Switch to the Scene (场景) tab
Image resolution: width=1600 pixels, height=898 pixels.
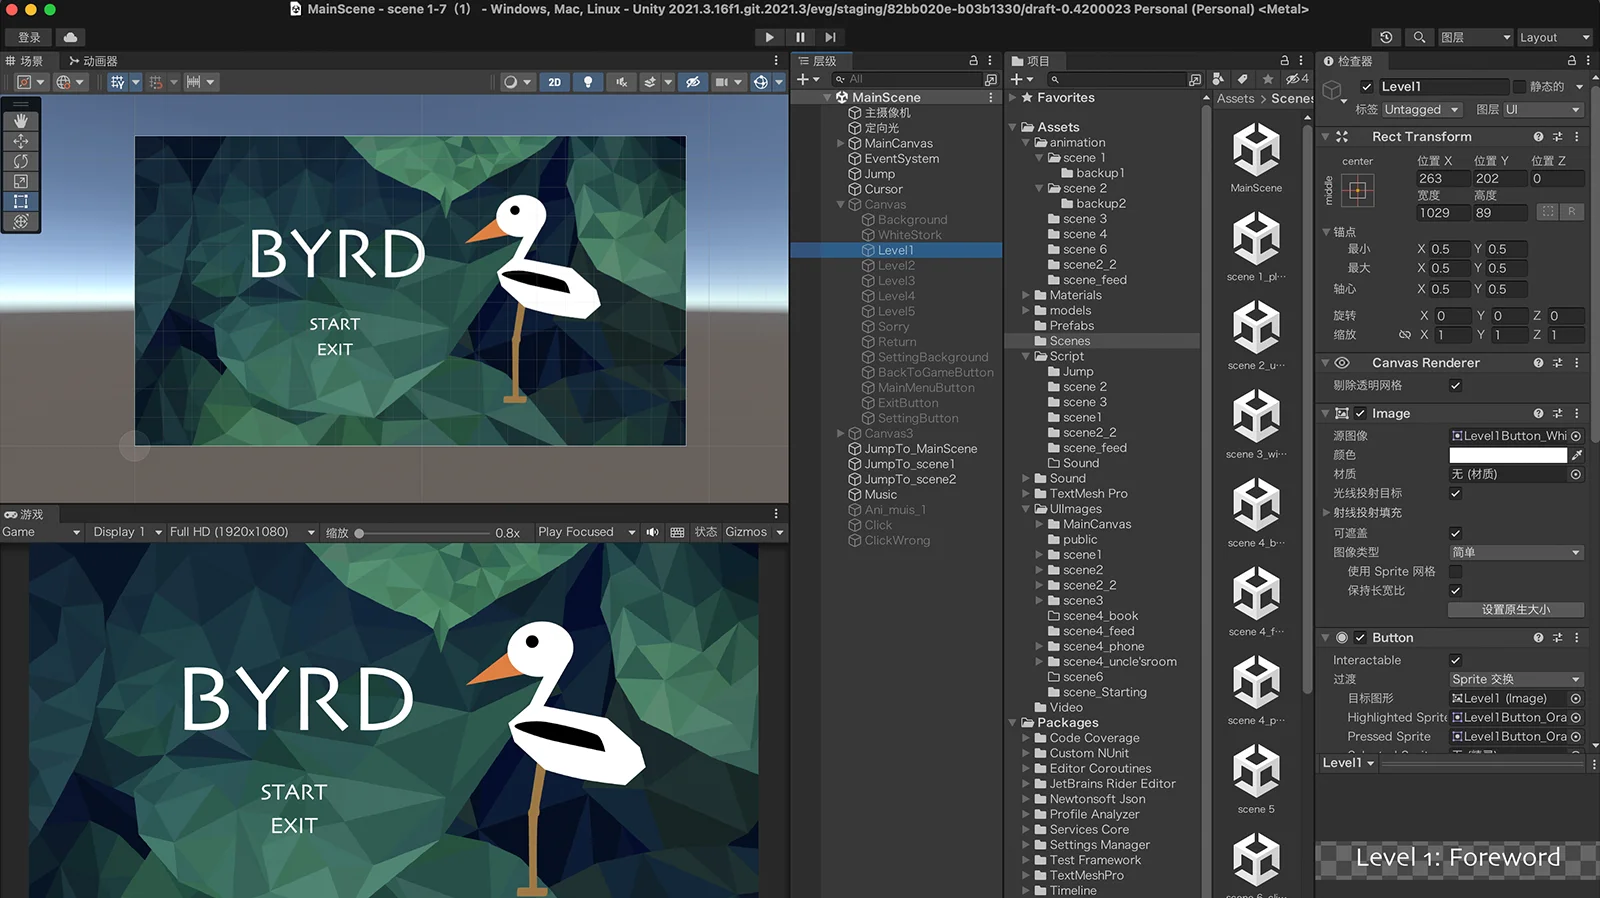pos(25,61)
